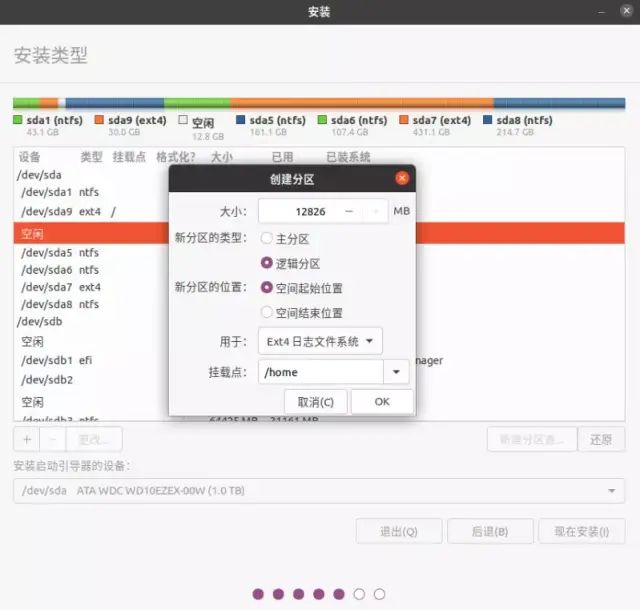Select 逻辑分区 partition type
Image resolution: width=640 pixels, height=610 pixels.
click(x=266, y=263)
